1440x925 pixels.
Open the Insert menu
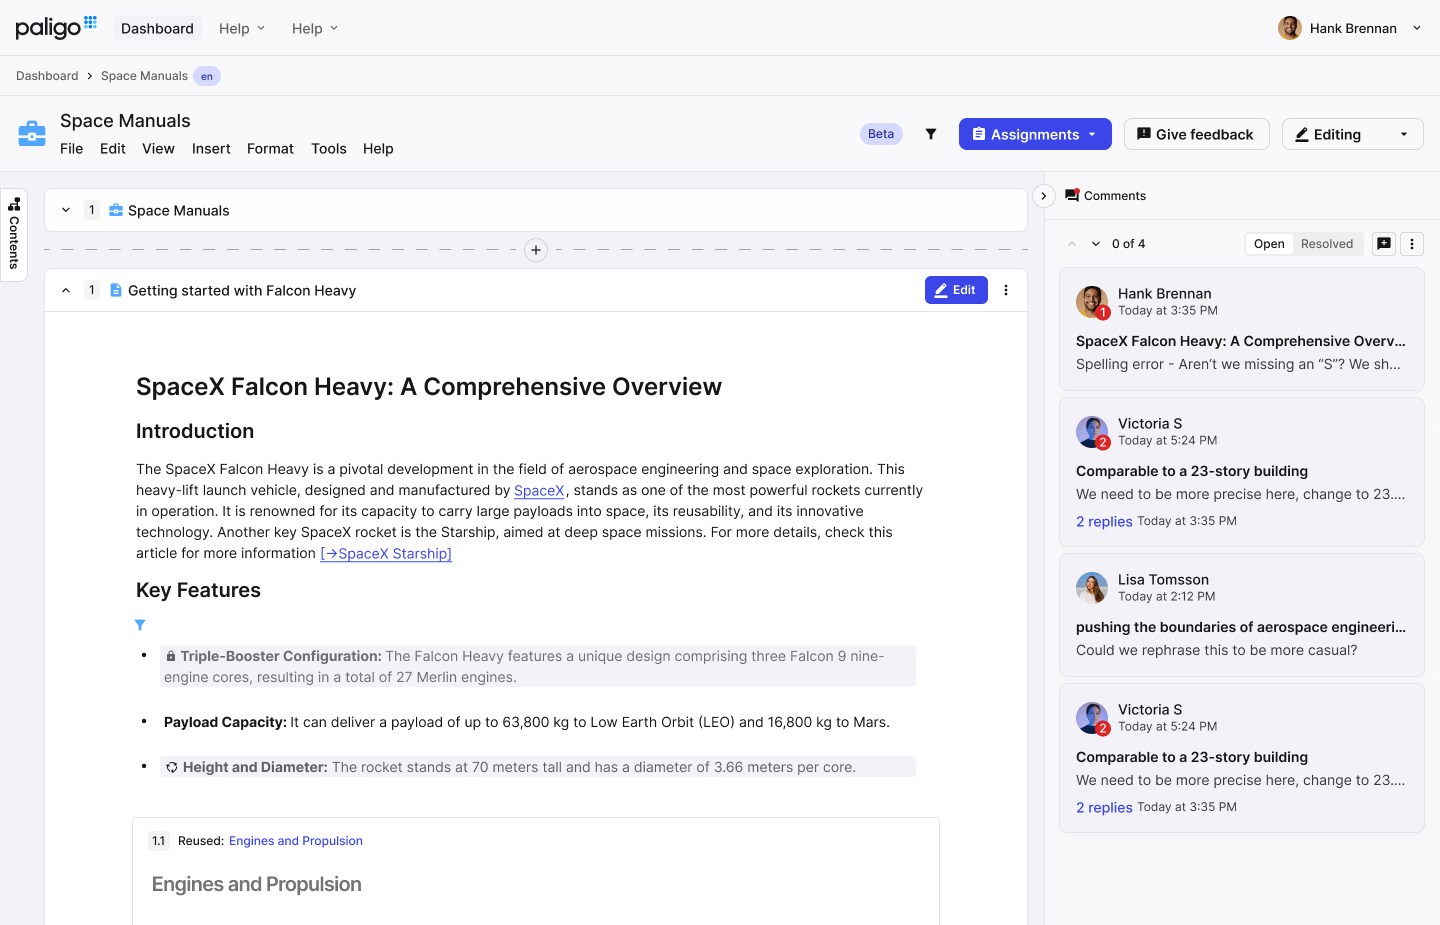(x=211, y=149)
